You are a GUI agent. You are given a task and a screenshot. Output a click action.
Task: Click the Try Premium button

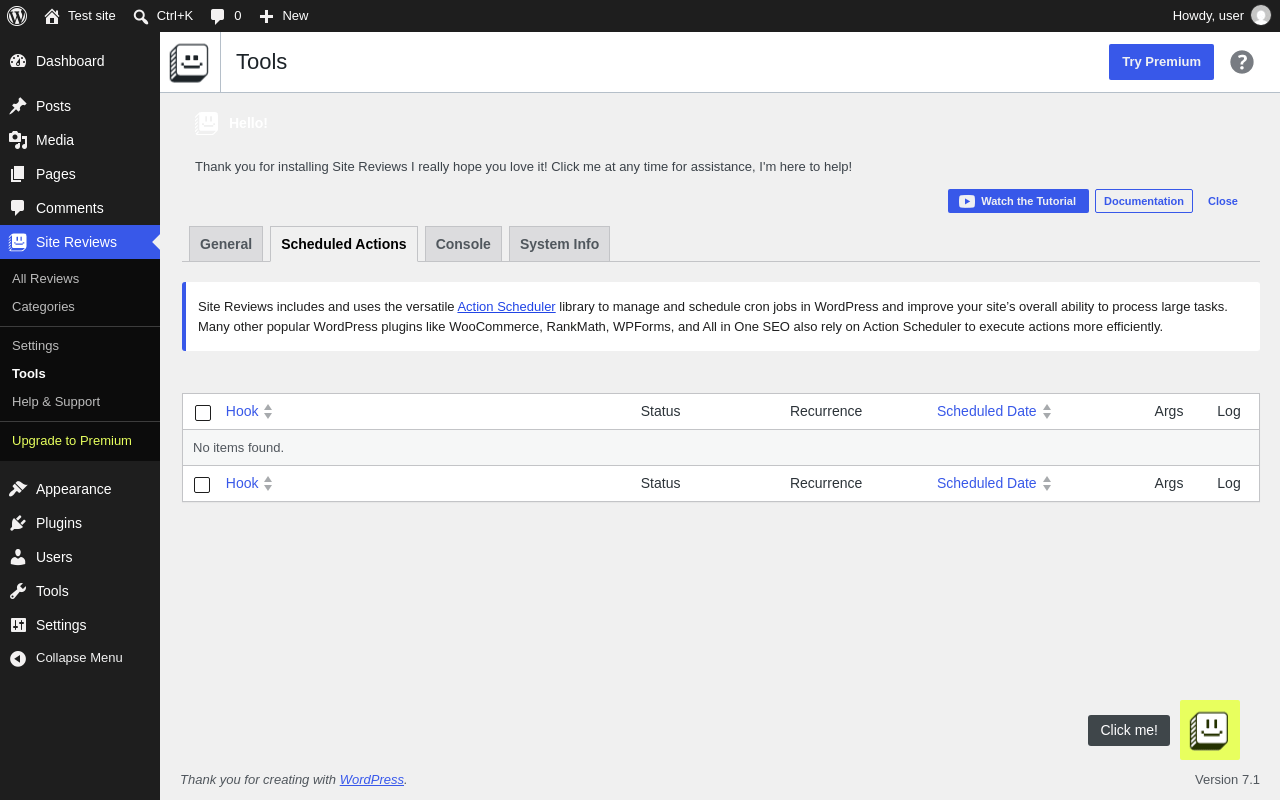tap(1161, 62)
